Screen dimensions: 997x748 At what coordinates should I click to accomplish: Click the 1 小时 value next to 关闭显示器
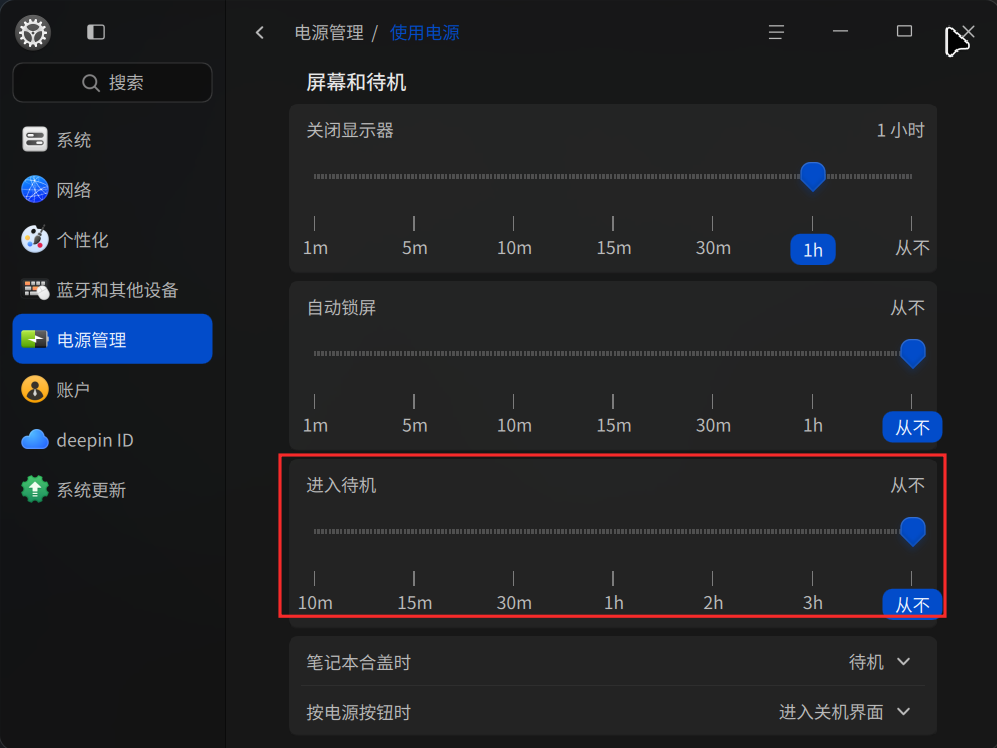pyautogui.click(x=900, y=130)
